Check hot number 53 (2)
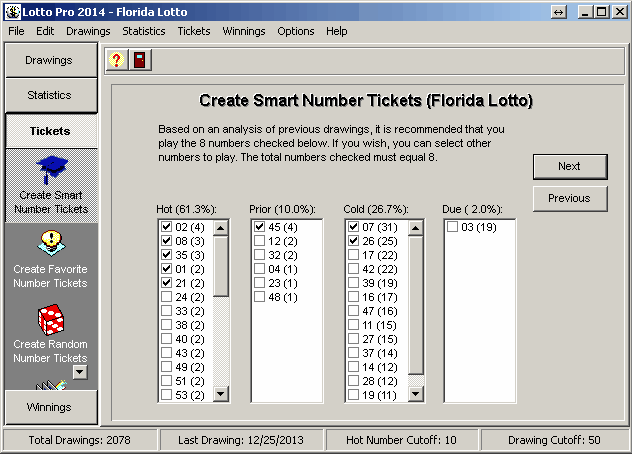Viewport: 632px width, 454px height. click(166, 395)
